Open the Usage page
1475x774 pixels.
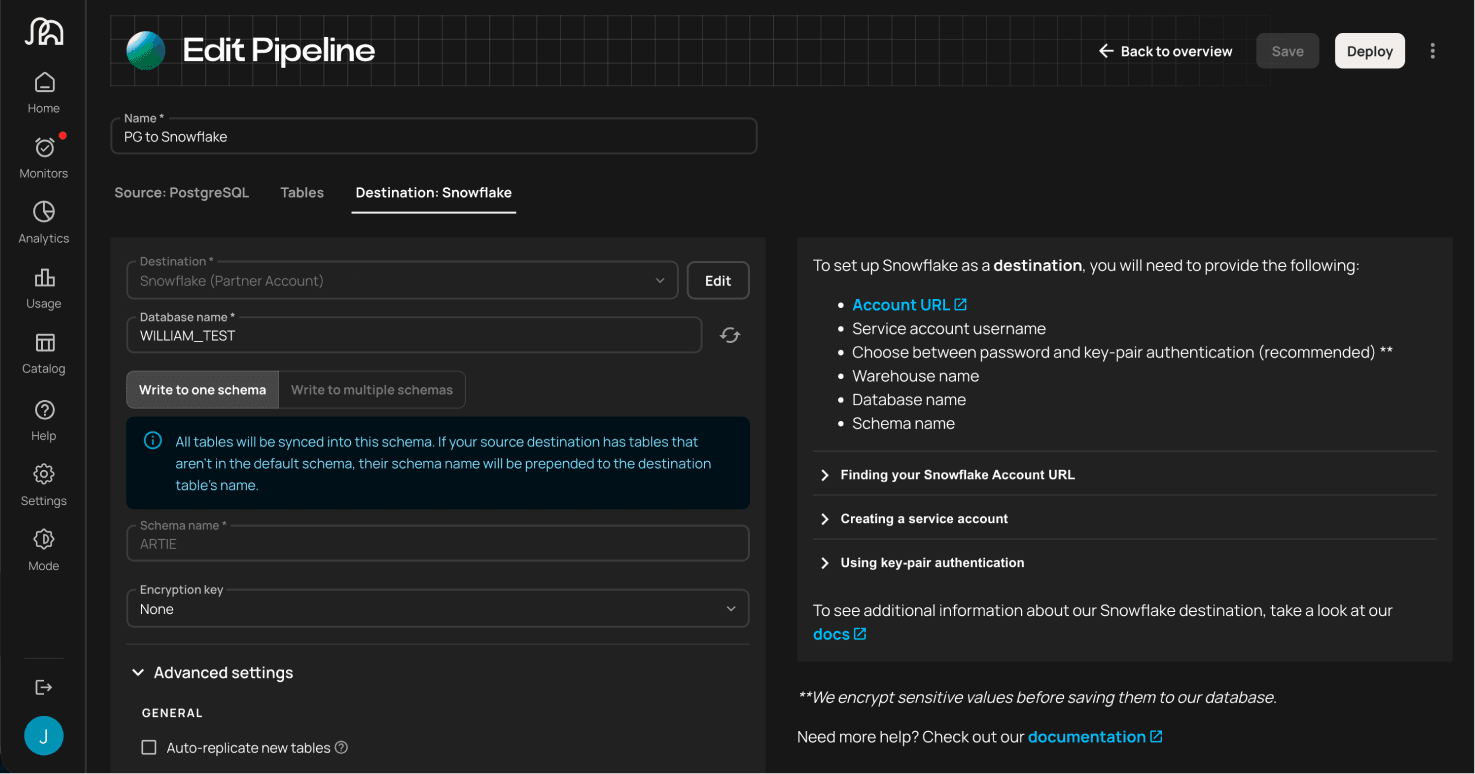[44, 288]
